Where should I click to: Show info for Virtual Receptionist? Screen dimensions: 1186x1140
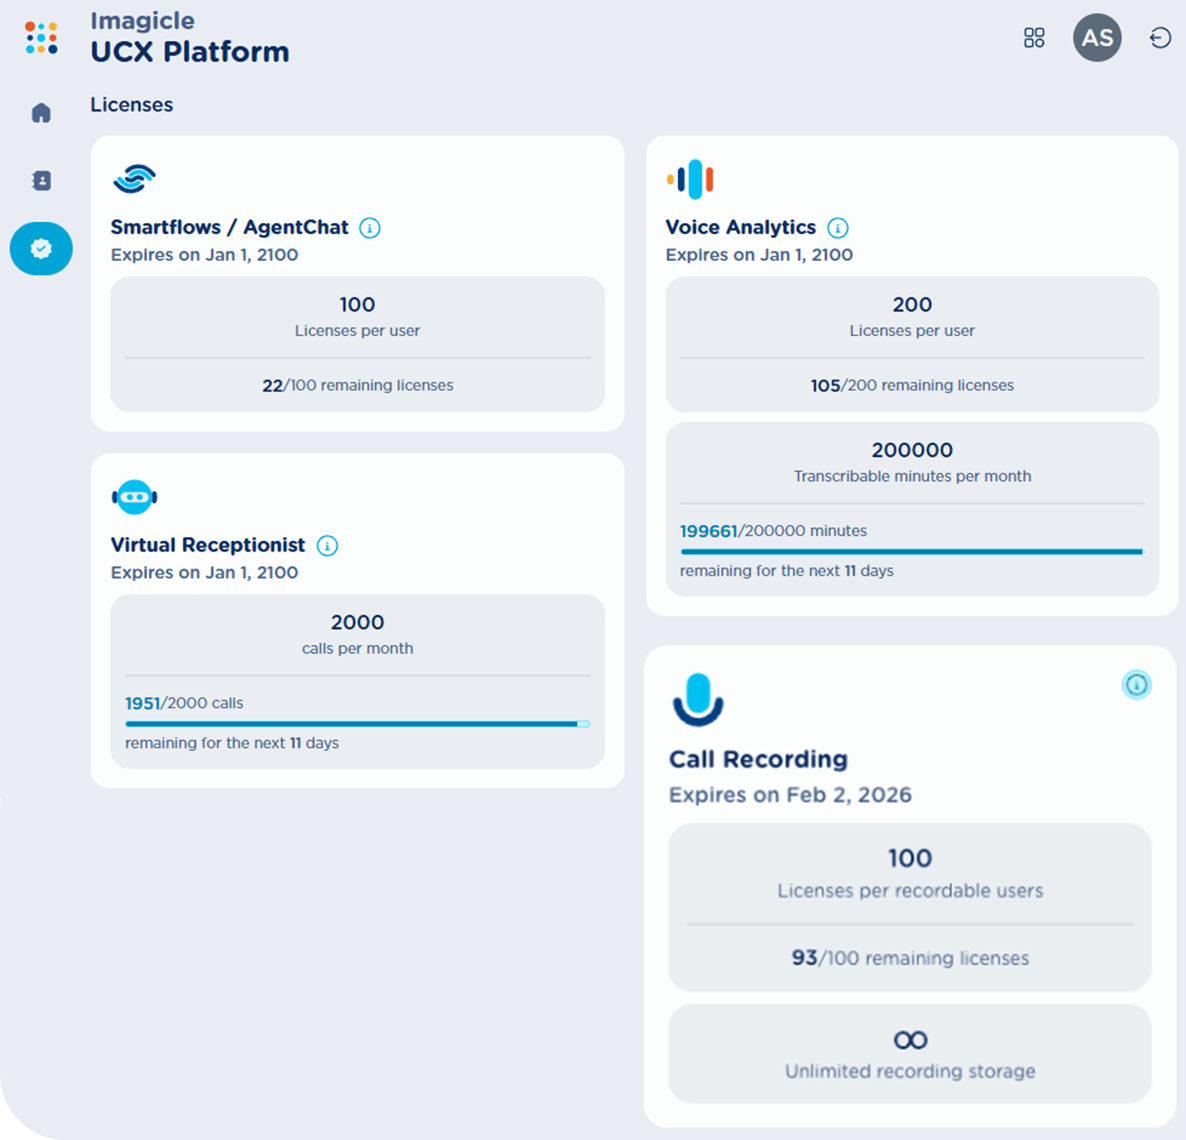coord(327,546)
